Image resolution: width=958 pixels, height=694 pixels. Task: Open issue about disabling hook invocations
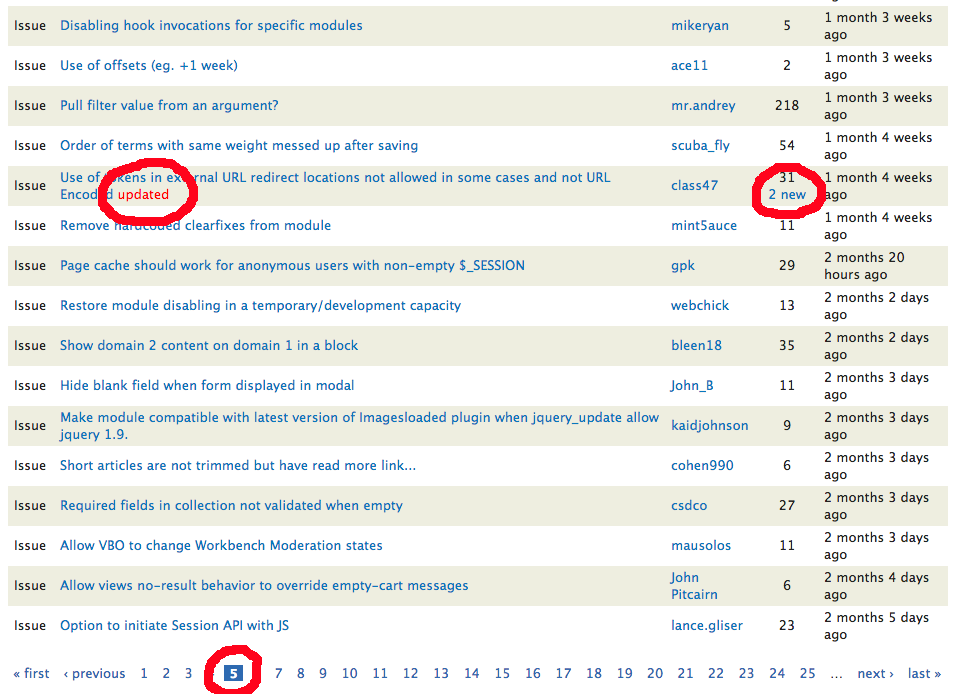pos(210,25)
